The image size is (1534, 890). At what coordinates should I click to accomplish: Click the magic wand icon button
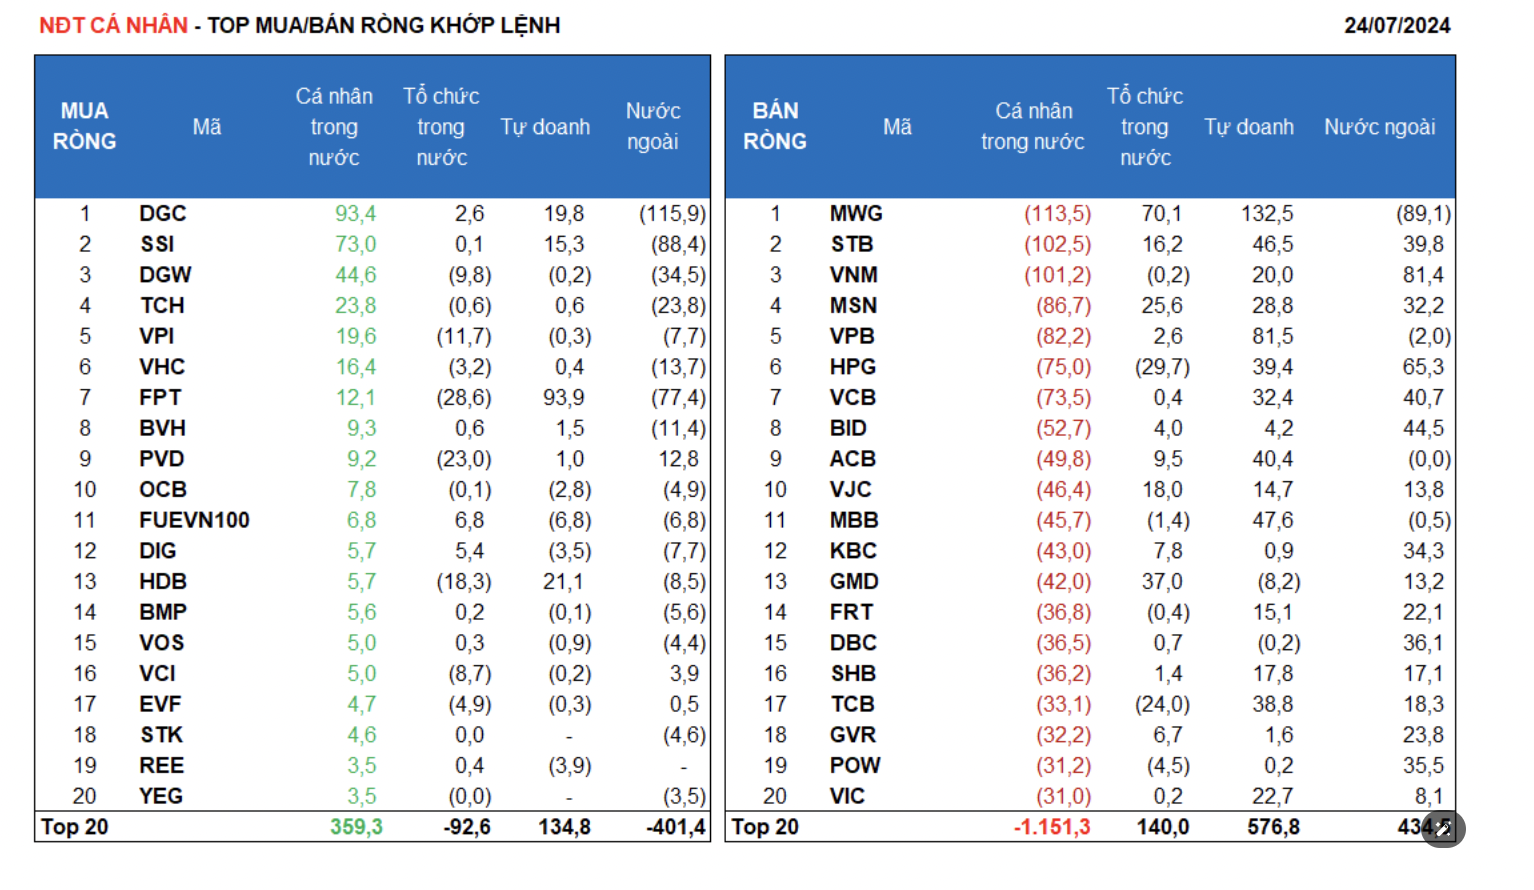(x=1443, y=828)
